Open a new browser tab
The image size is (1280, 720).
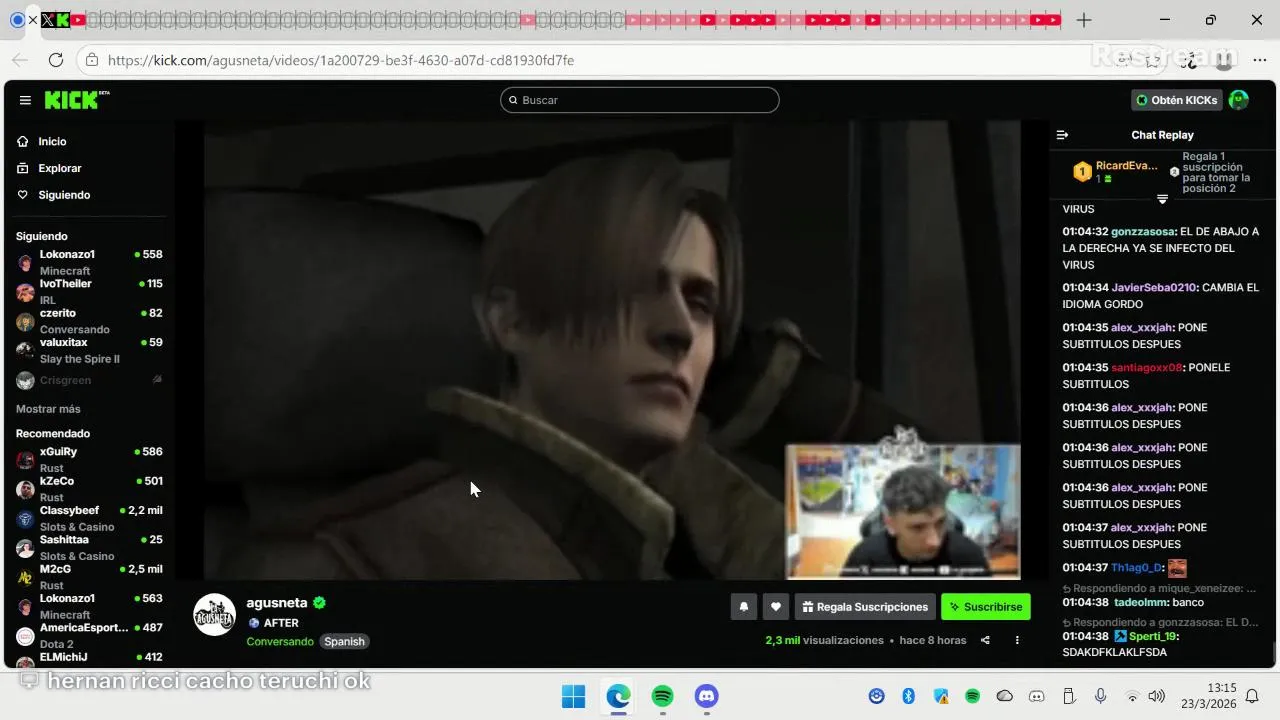1084,20
